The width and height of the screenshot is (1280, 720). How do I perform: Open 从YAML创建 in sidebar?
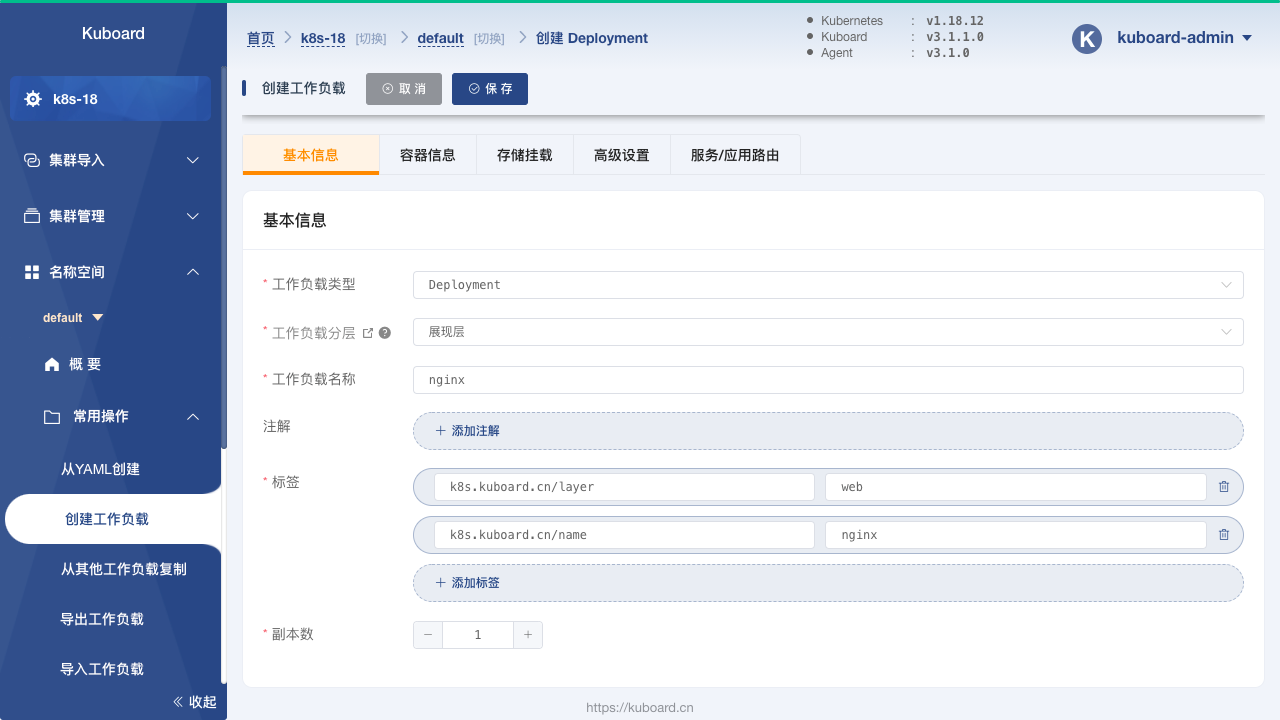click(100, 469)
